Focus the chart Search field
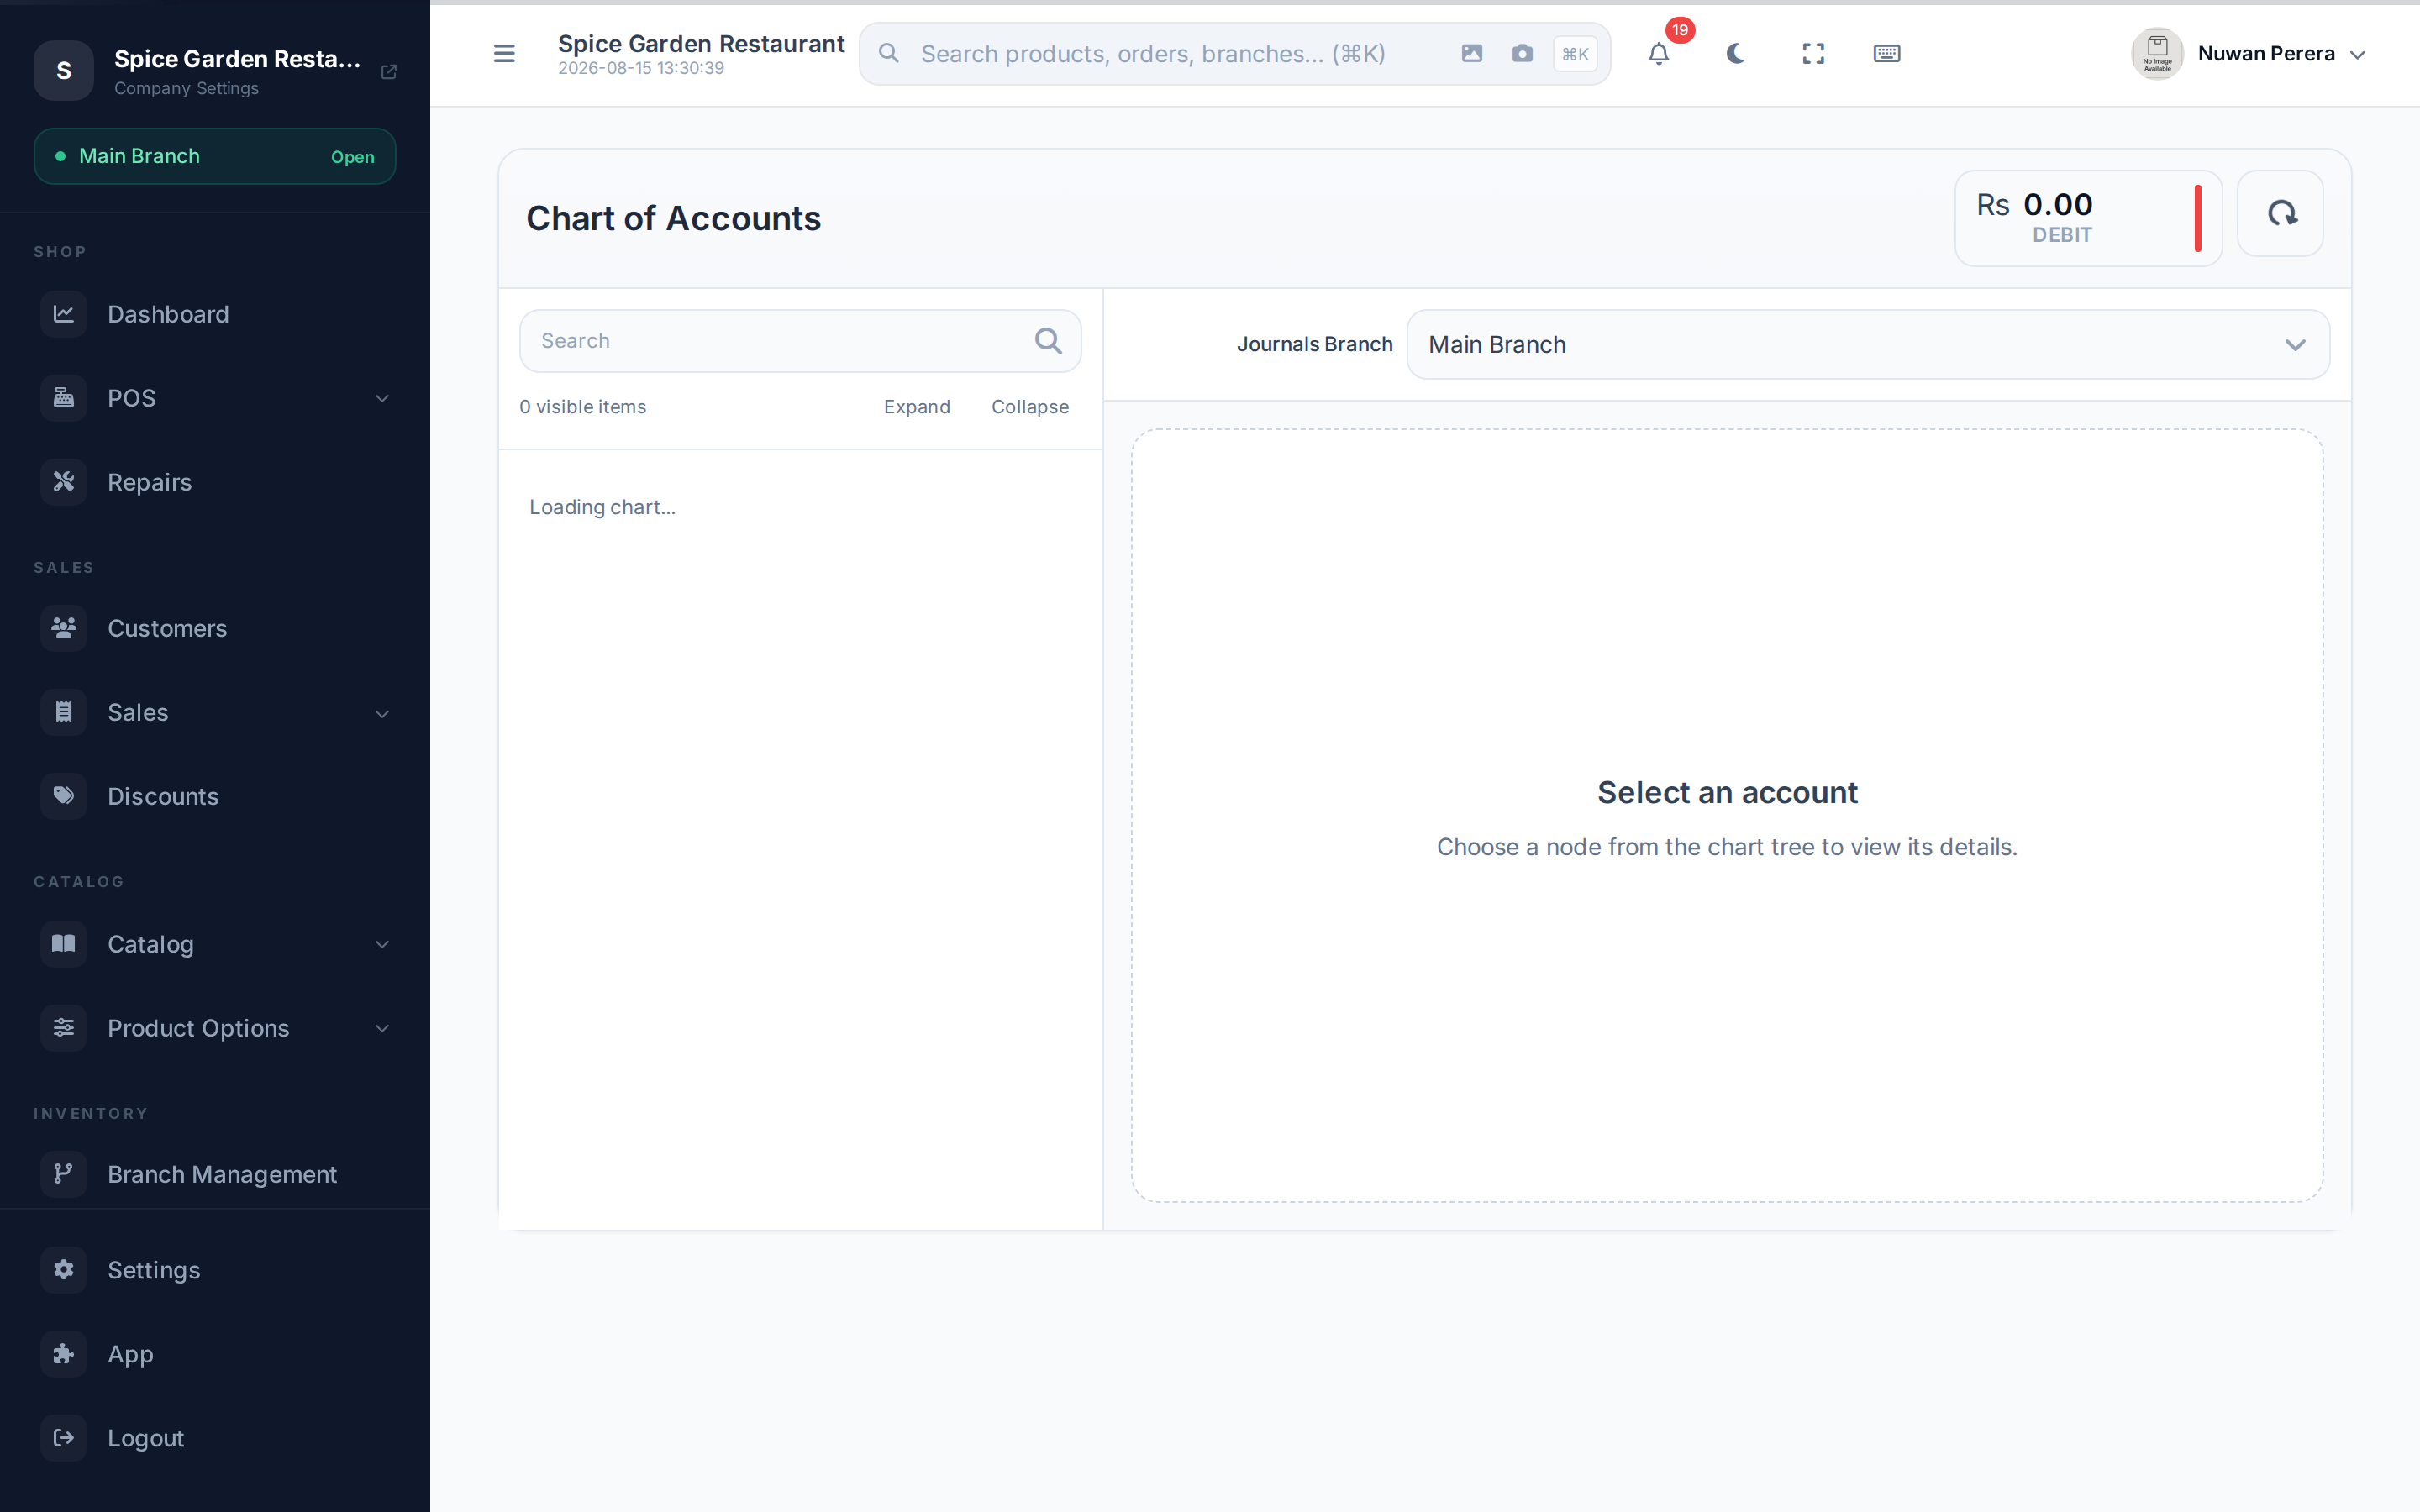This screenshot has width=2420, height=1512. [x=800, y=341]
